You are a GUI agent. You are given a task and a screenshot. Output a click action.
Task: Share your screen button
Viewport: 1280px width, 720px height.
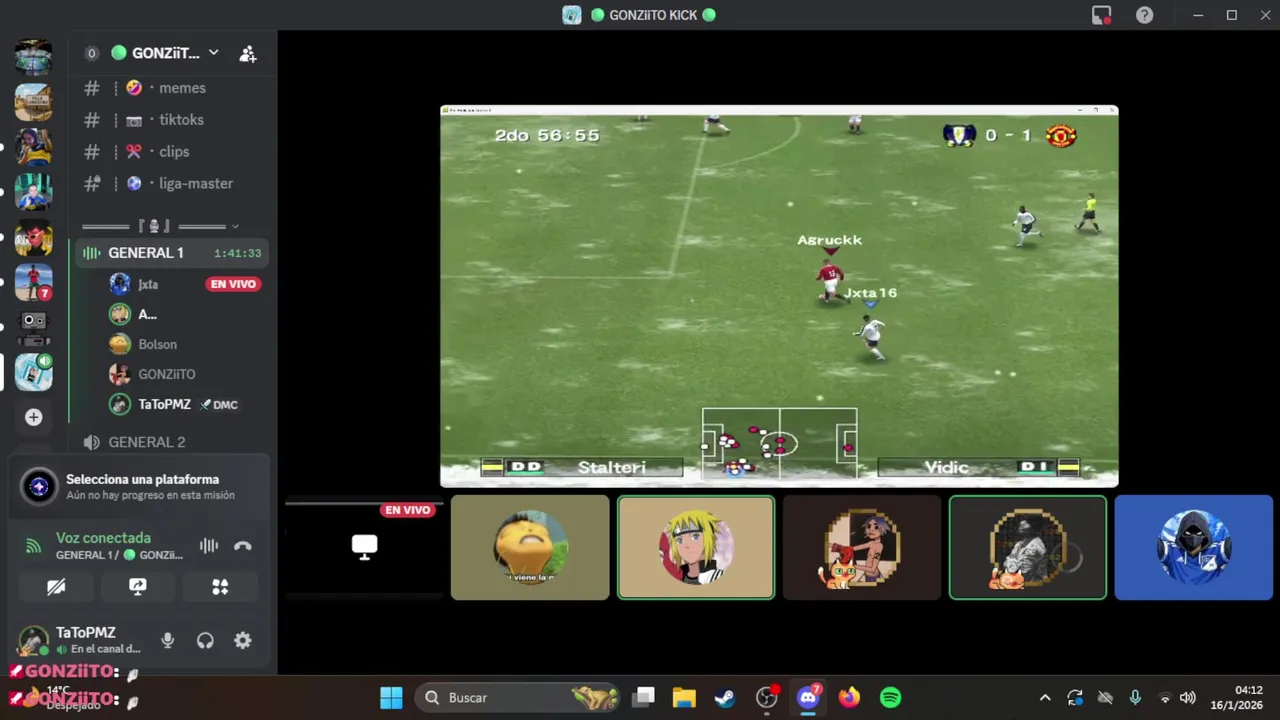click(x=138, y=587)
